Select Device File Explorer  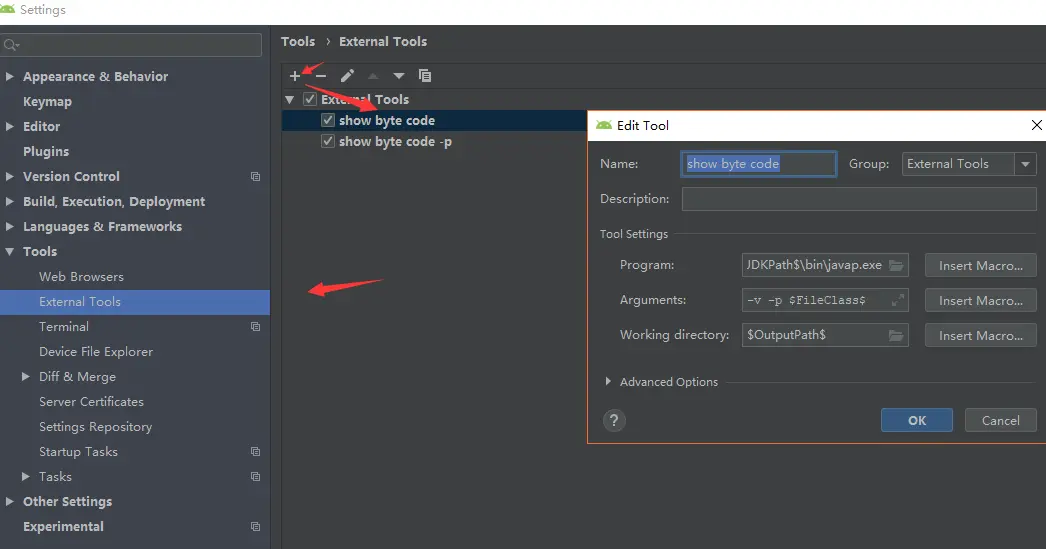point(96,352)
